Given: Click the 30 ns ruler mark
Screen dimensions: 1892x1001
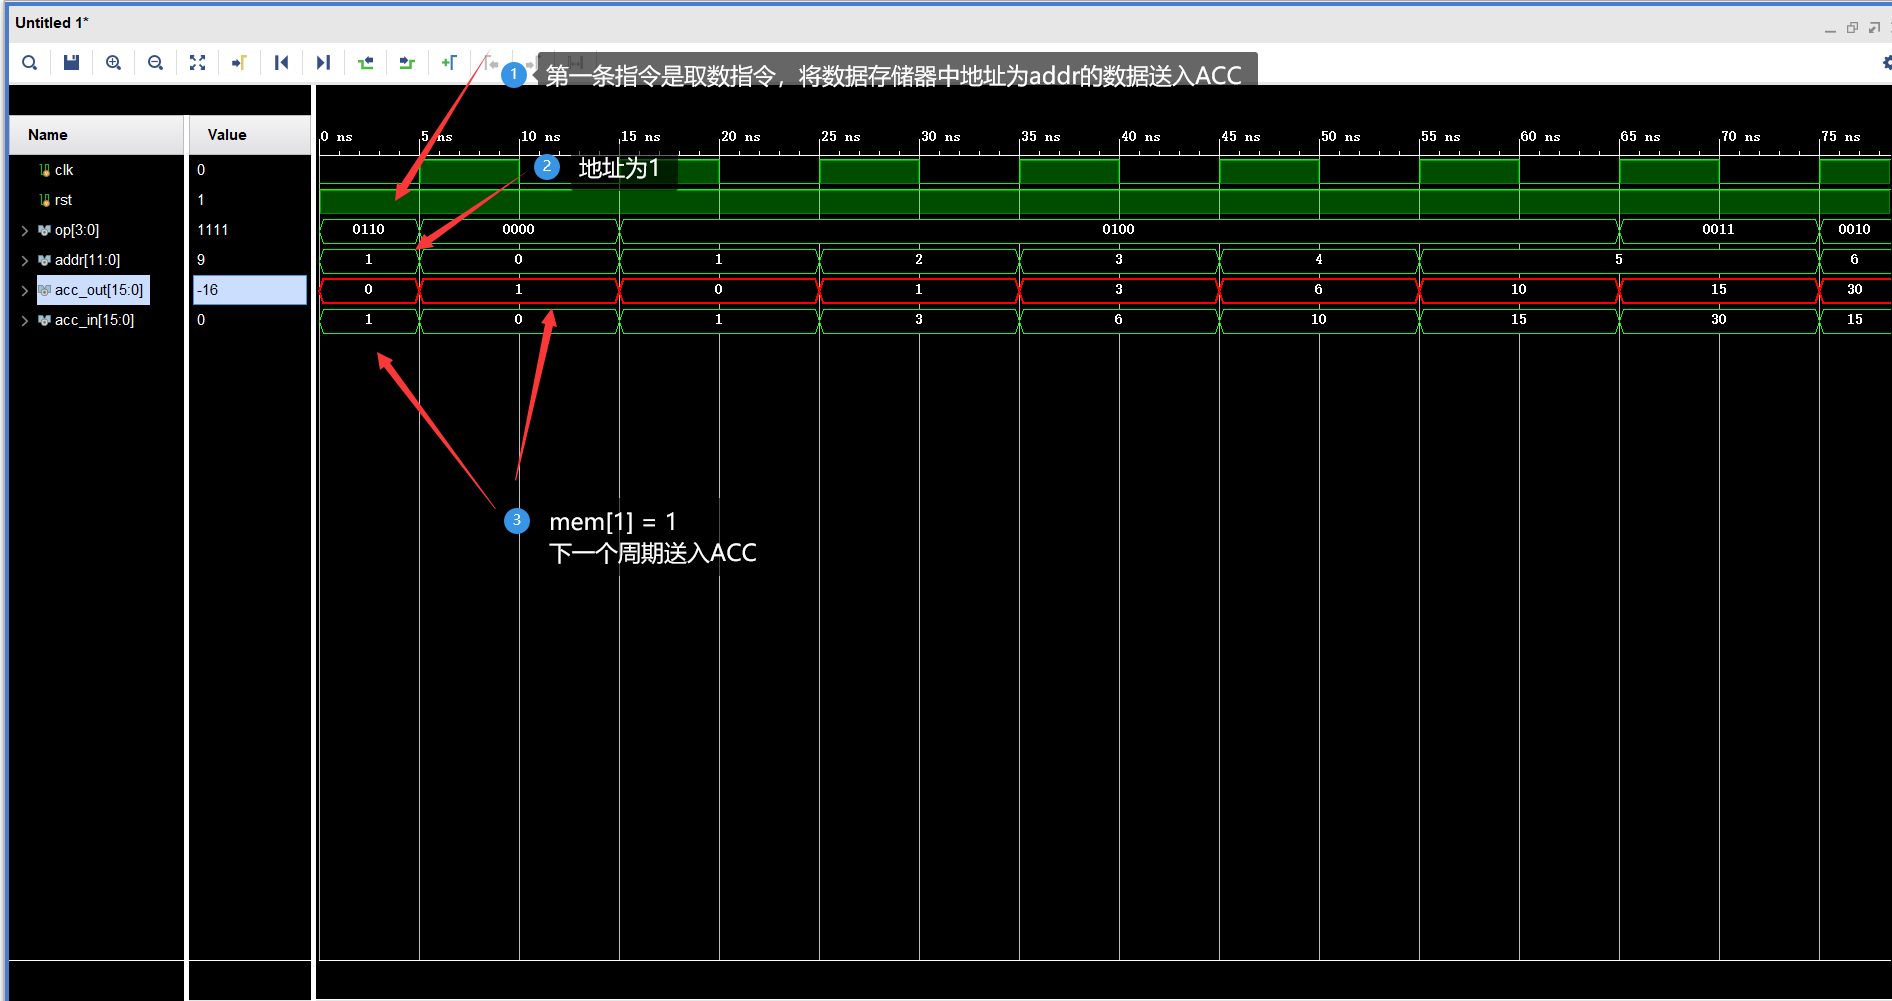Looking at the screenshot, I should click(941, 137).
